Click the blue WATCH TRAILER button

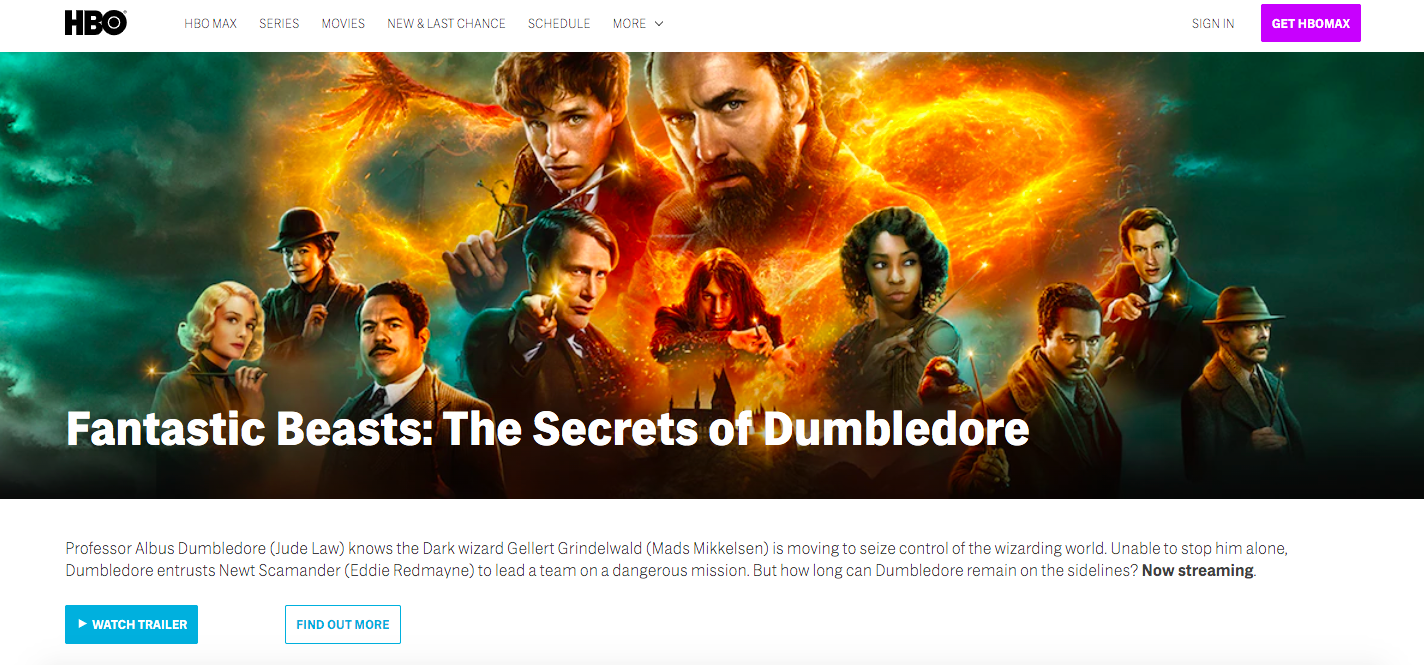click(x=131, y=624)
